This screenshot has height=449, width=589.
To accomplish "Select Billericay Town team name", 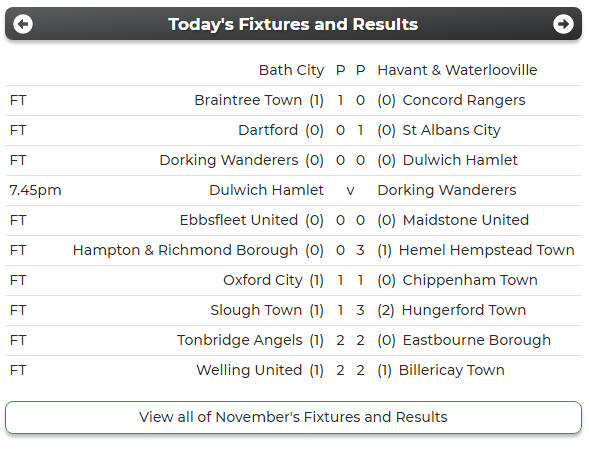I will point(452,370).
